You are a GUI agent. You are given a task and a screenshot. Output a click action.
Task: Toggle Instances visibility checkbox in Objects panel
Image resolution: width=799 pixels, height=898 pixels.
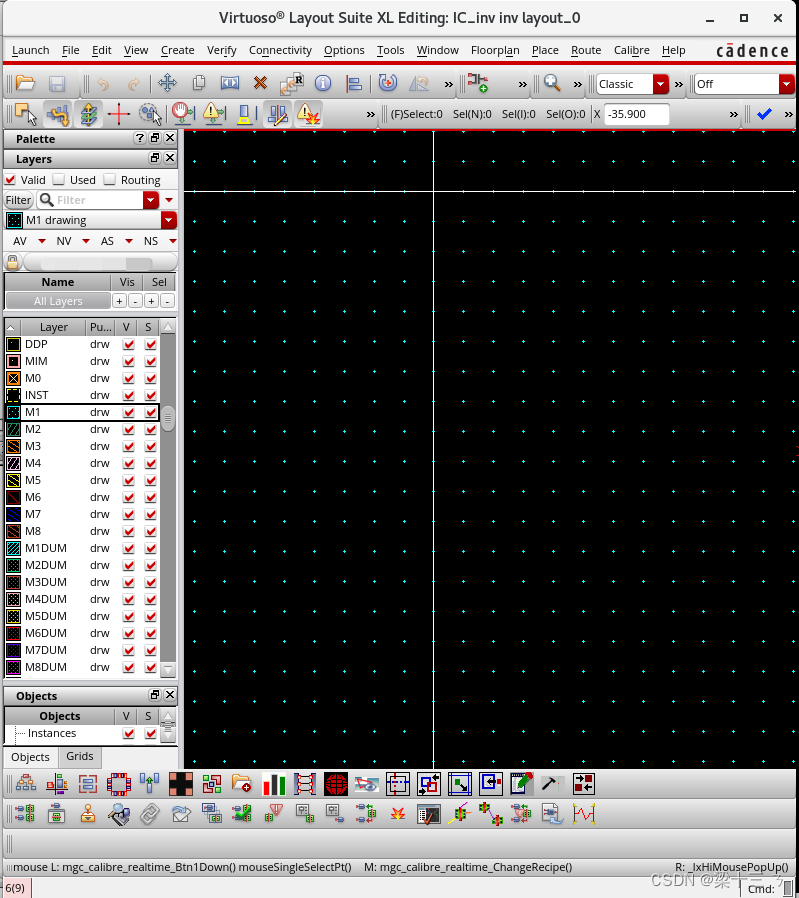point(128,734)
